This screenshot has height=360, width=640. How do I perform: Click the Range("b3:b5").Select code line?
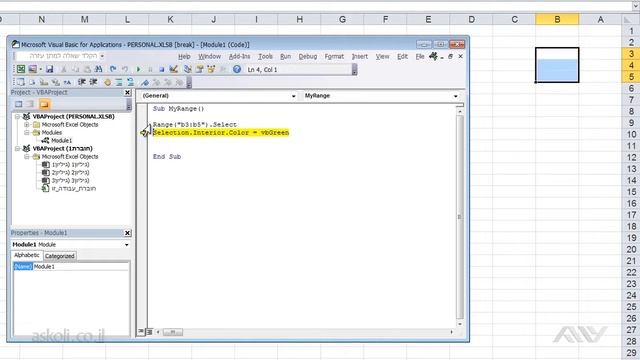[195, 124]
